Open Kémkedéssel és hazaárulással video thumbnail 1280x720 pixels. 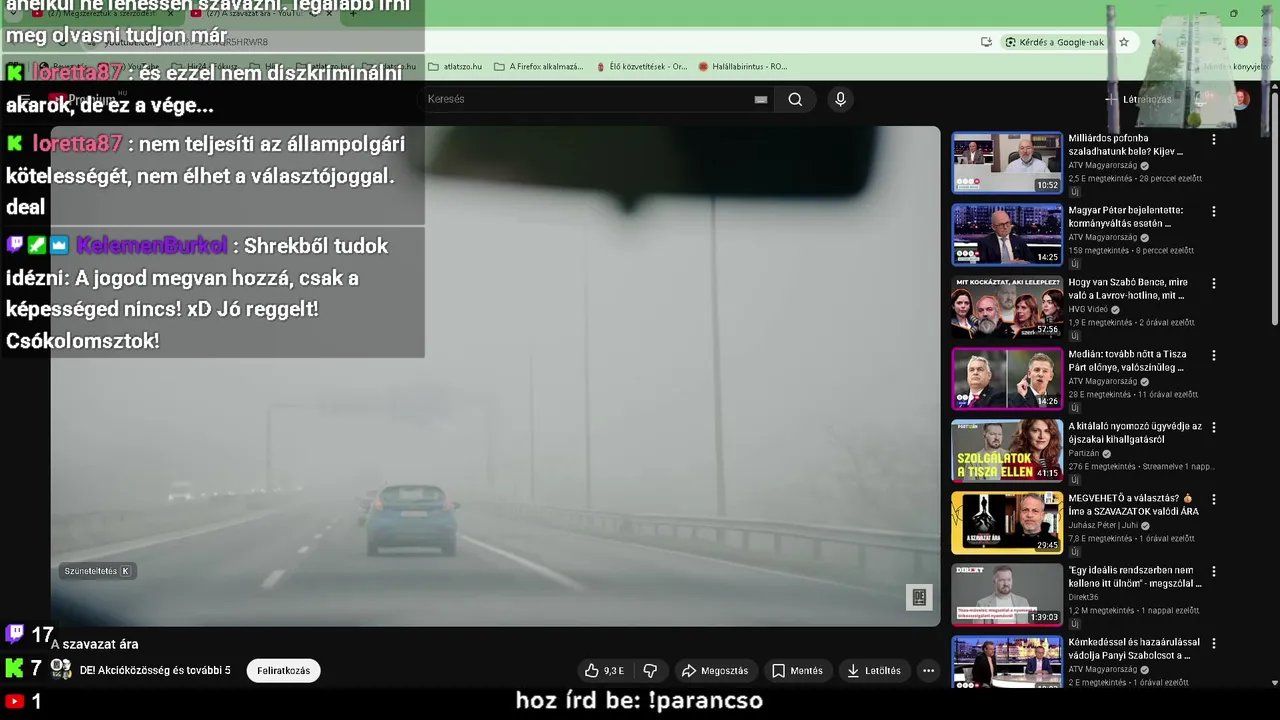(1007, 661)
